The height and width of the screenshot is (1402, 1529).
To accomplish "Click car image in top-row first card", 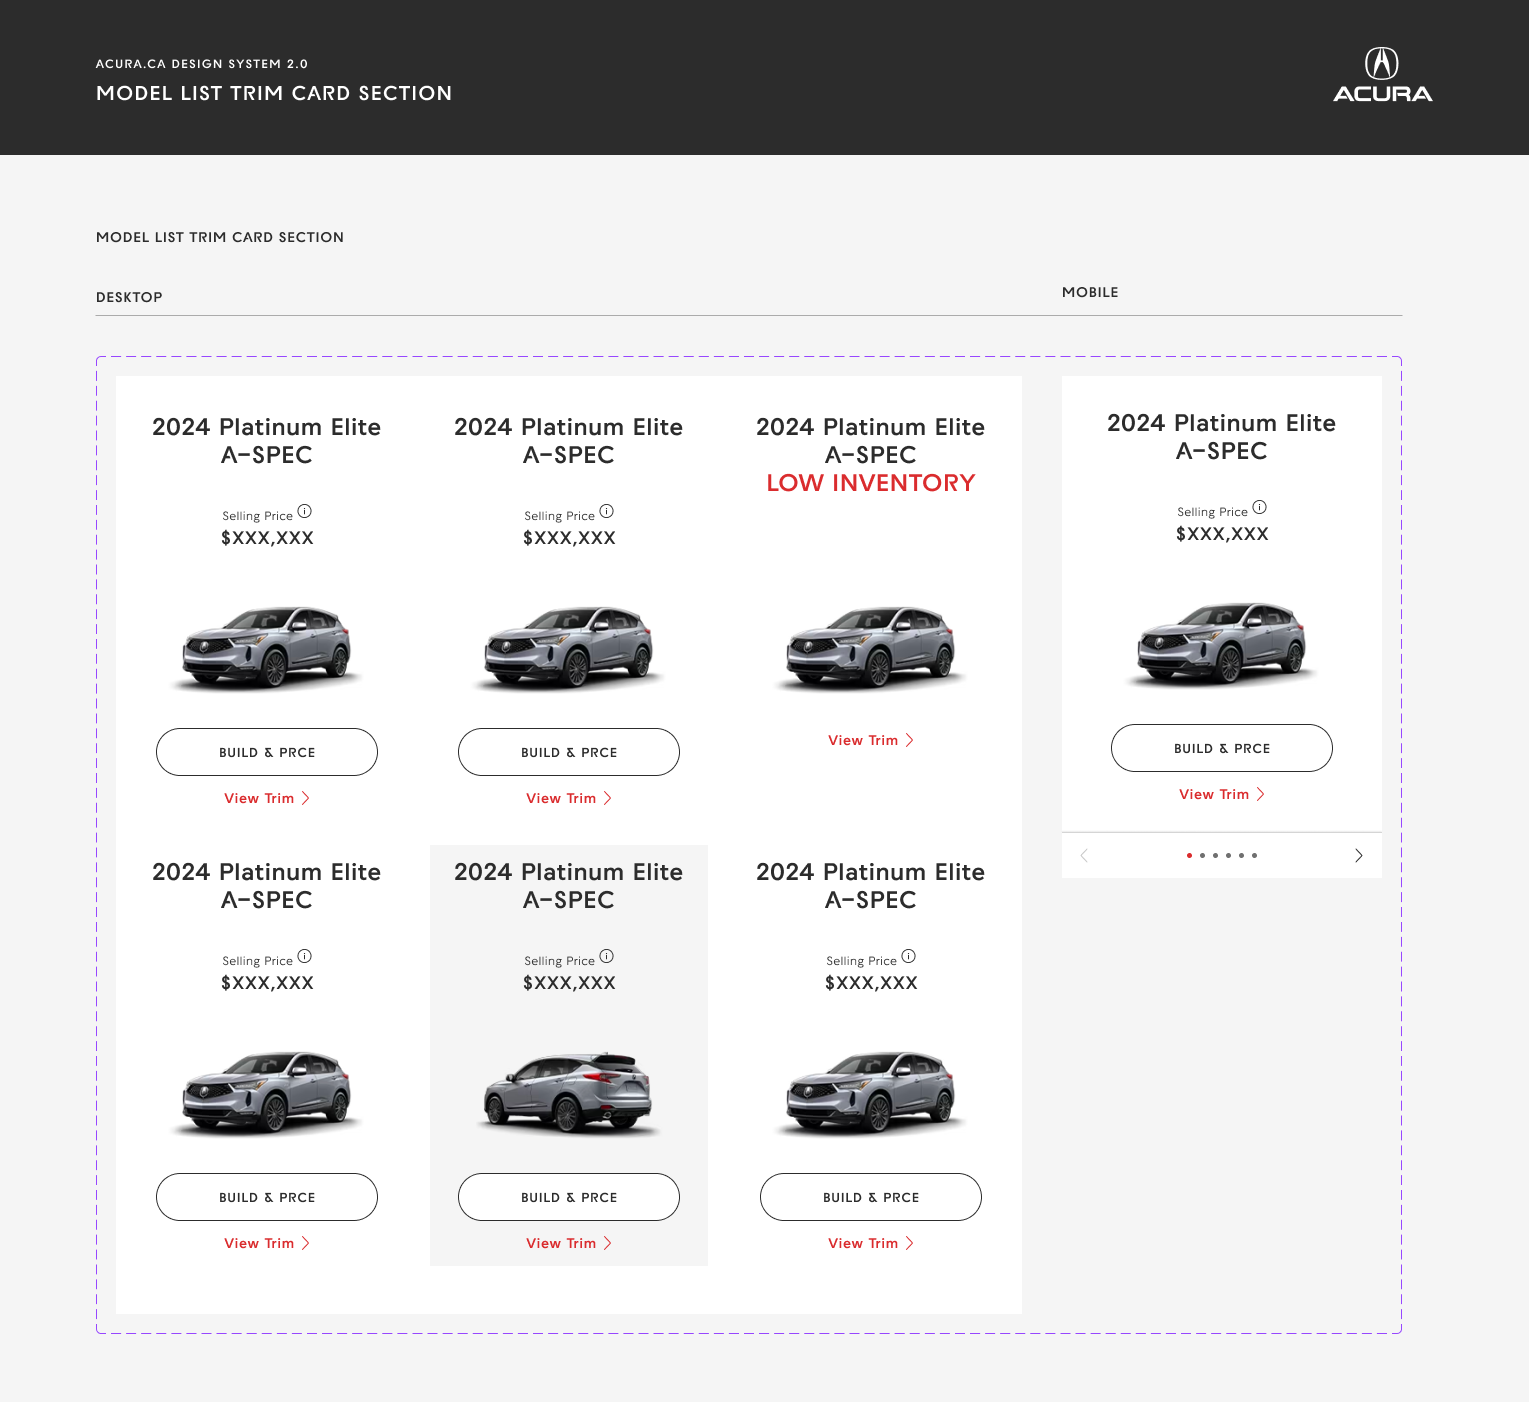I will (267, 647).
